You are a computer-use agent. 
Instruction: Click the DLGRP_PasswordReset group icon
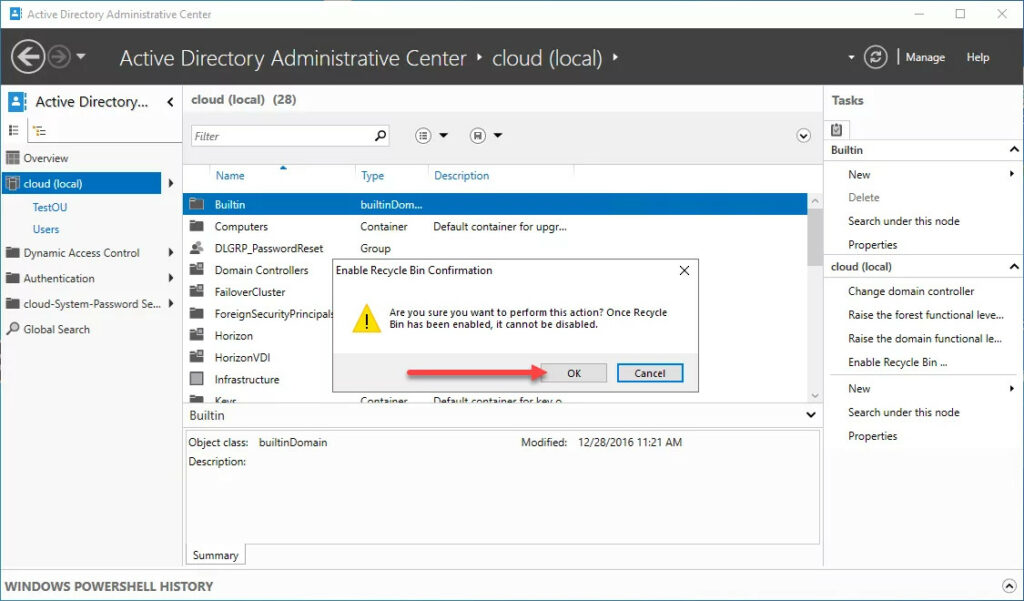point(196,248)
